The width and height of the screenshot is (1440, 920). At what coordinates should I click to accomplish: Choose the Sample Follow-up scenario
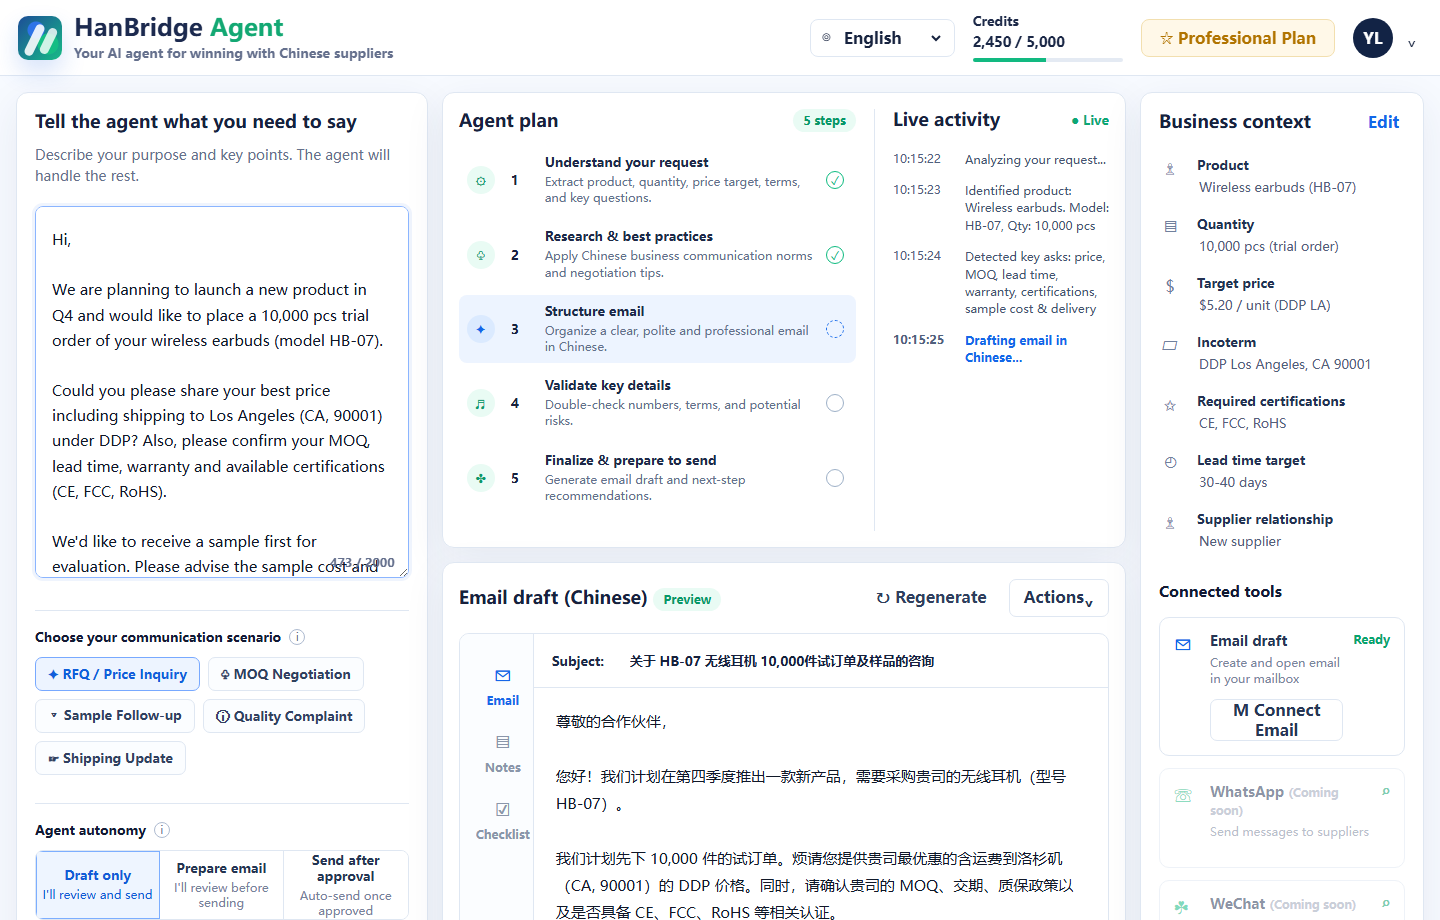click(115, 716)
